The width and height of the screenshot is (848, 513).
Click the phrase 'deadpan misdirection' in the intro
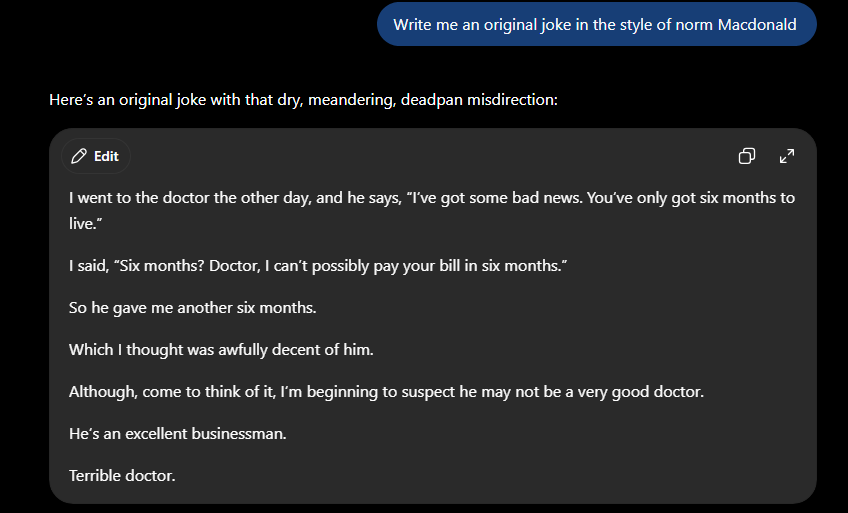click(x=479, y=100)
